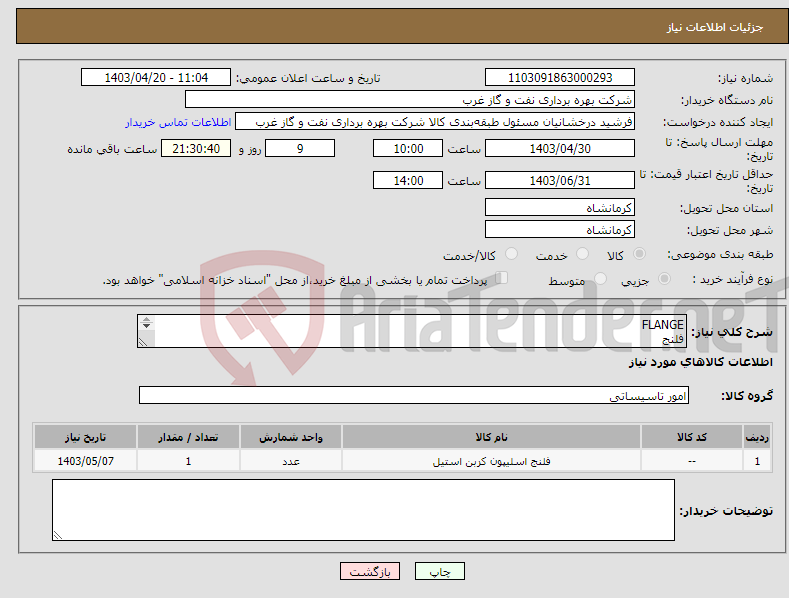Click the delivery province field کرمانشاه
Image resolution: width=789 pixels, height=598 pixels.
pyautogui.click(x=560, y=207)
